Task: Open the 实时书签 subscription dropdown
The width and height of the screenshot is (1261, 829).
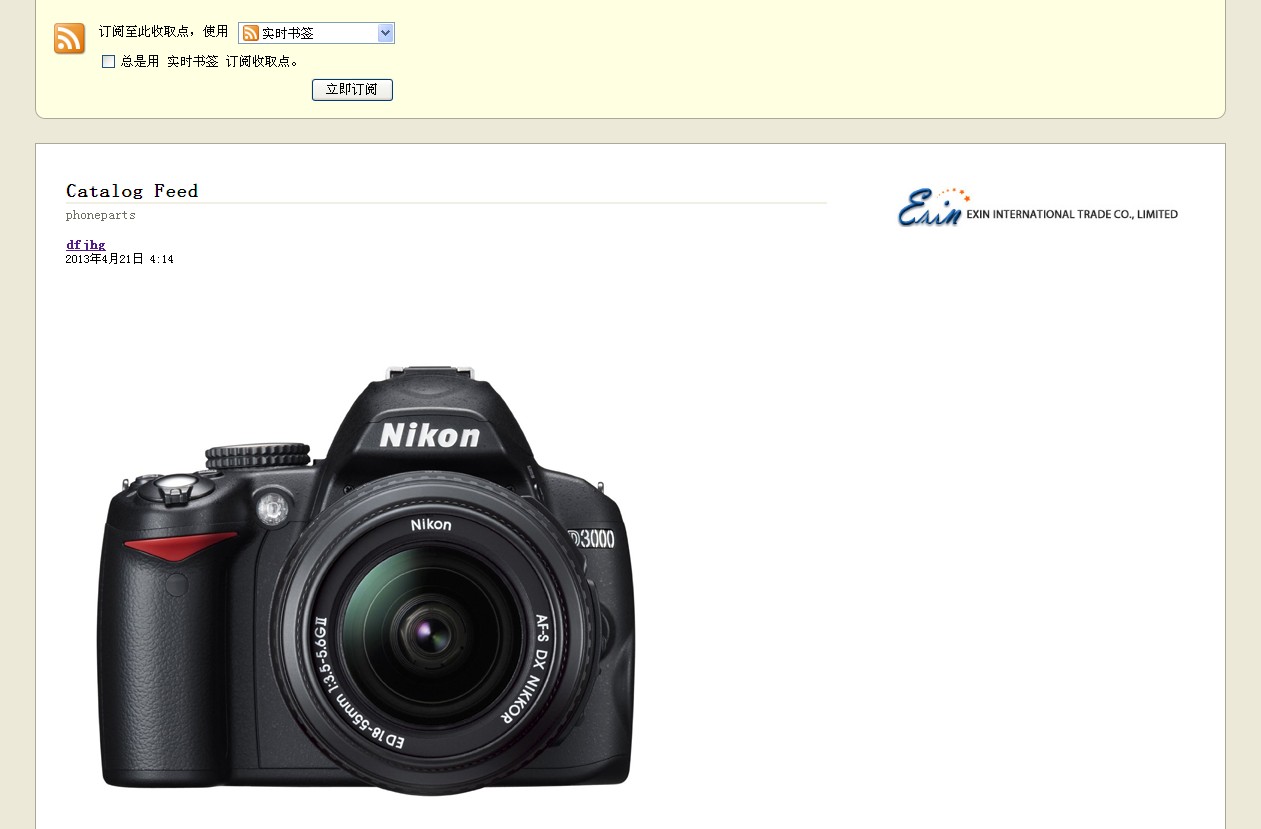Action: point(316,33)
